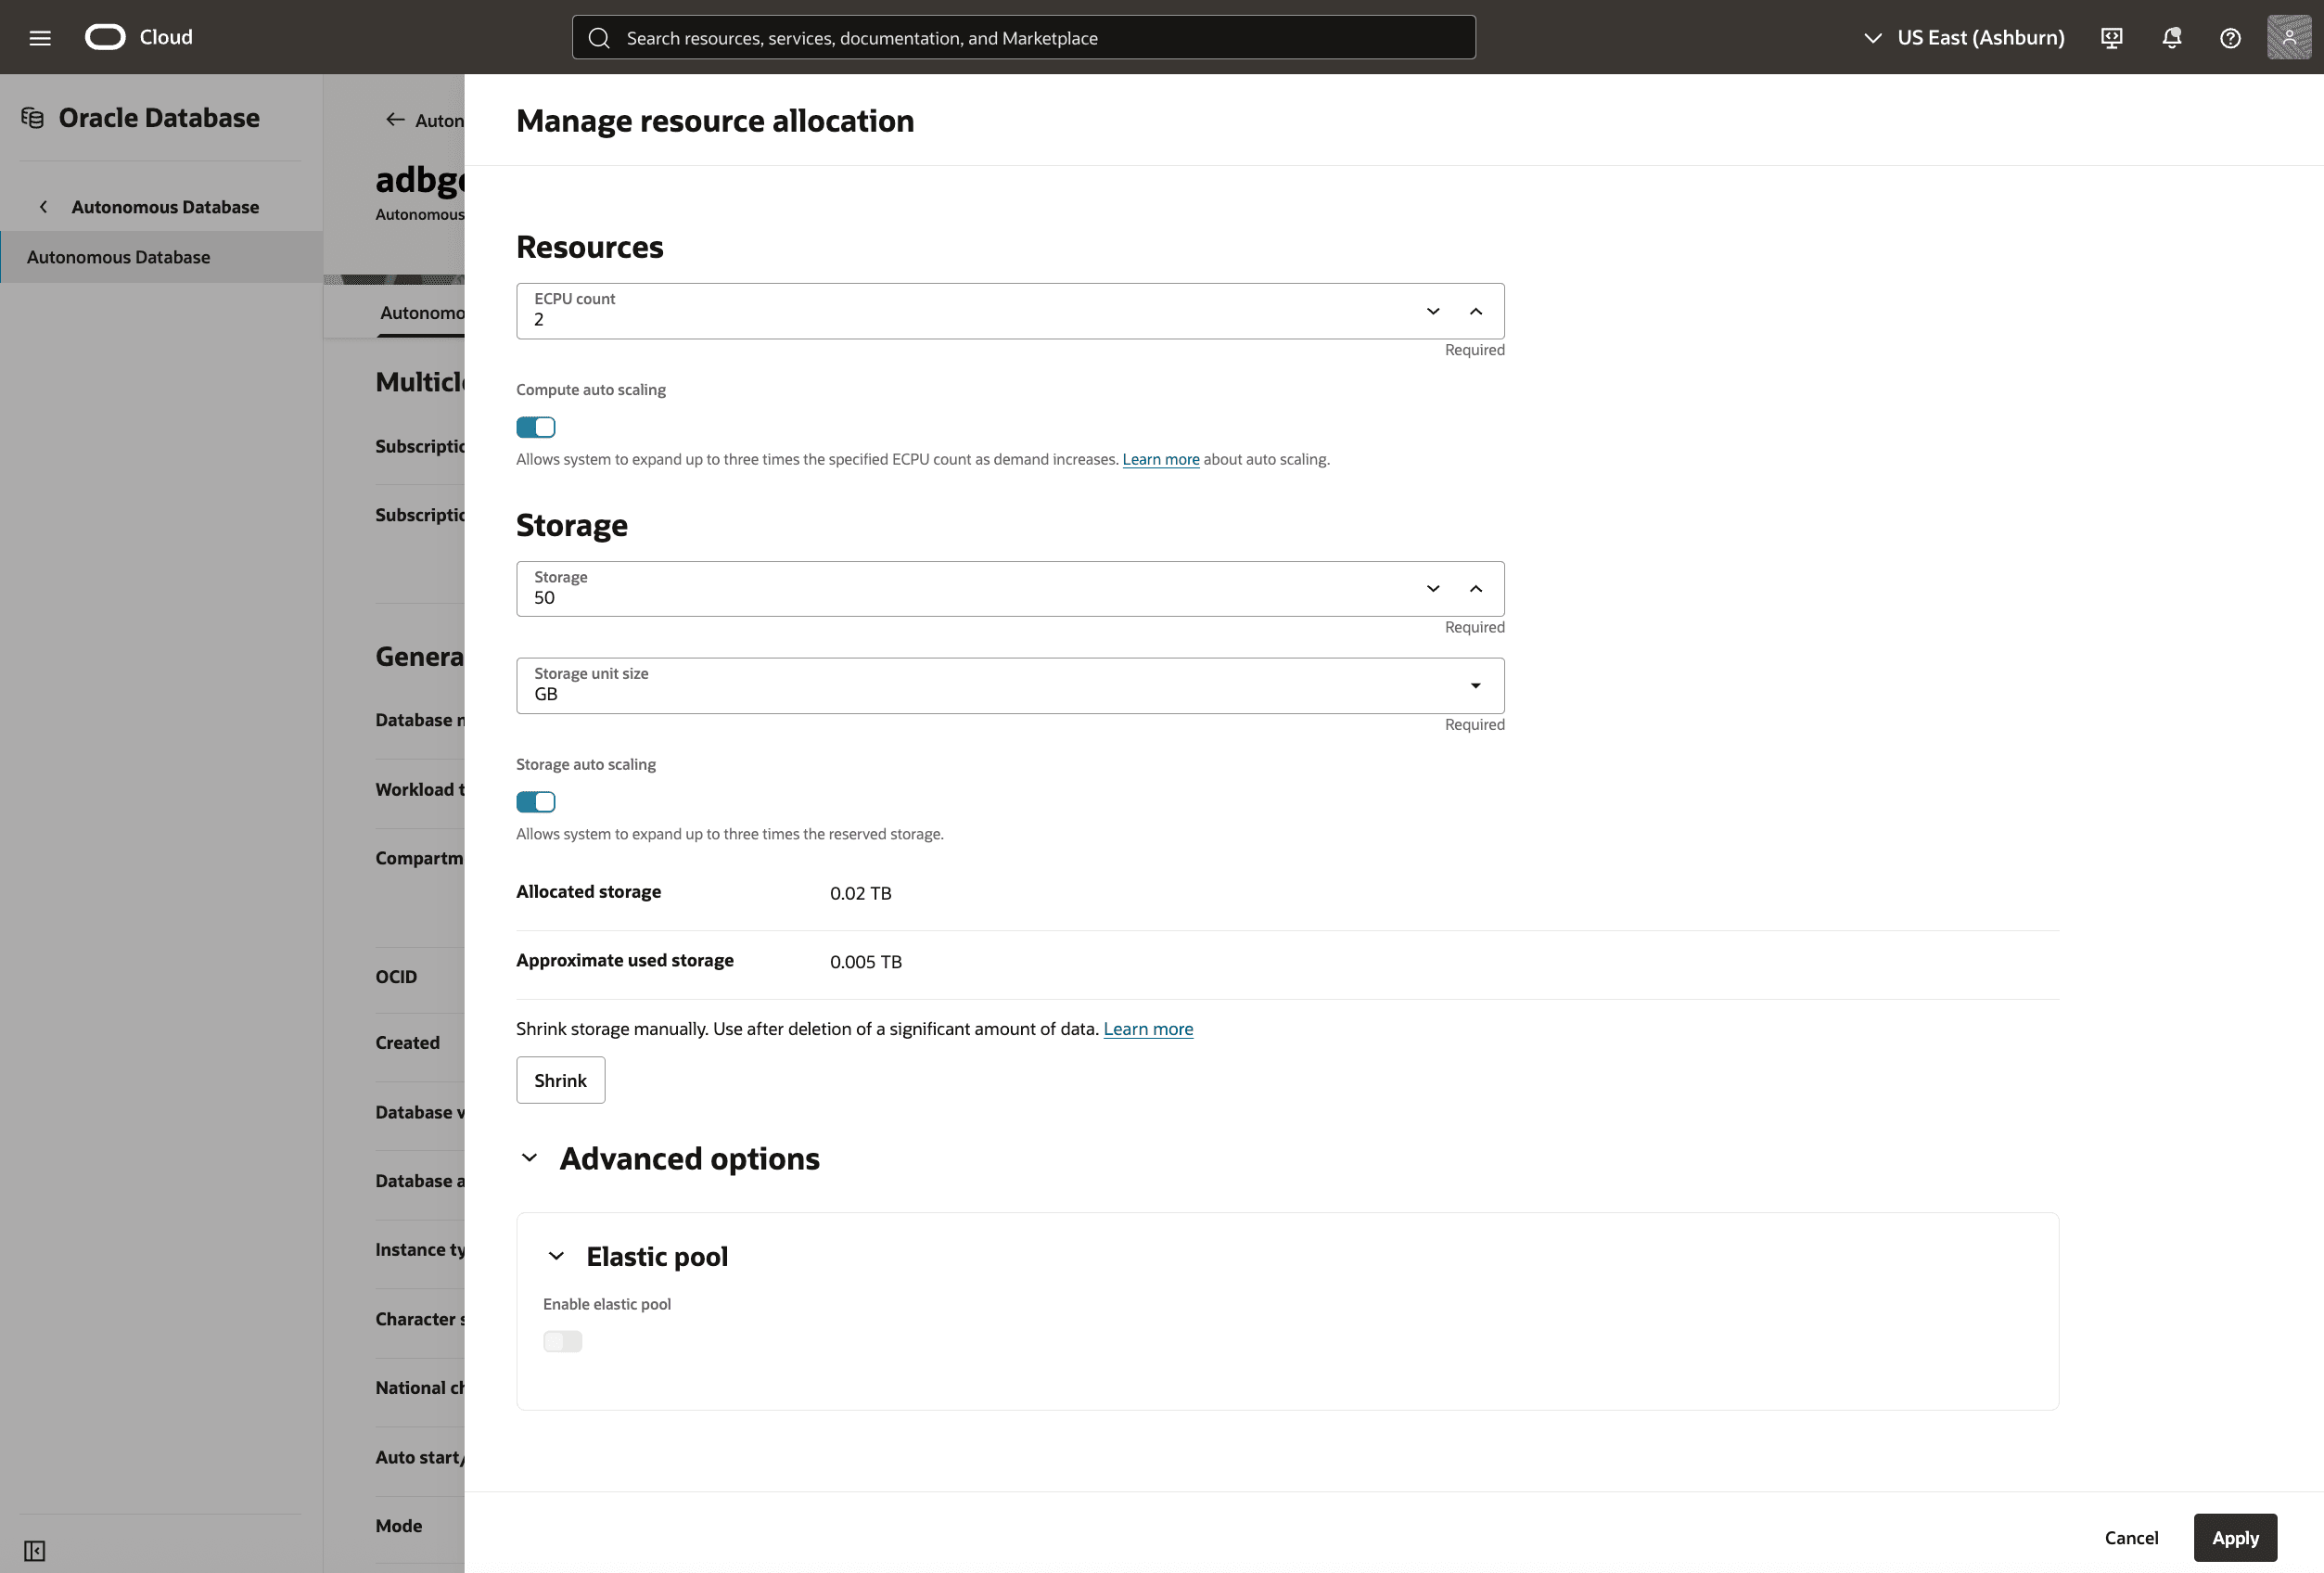2324x1573 pixels.
Task: Disable Compute auto scaling
Action: coord(536,427)
